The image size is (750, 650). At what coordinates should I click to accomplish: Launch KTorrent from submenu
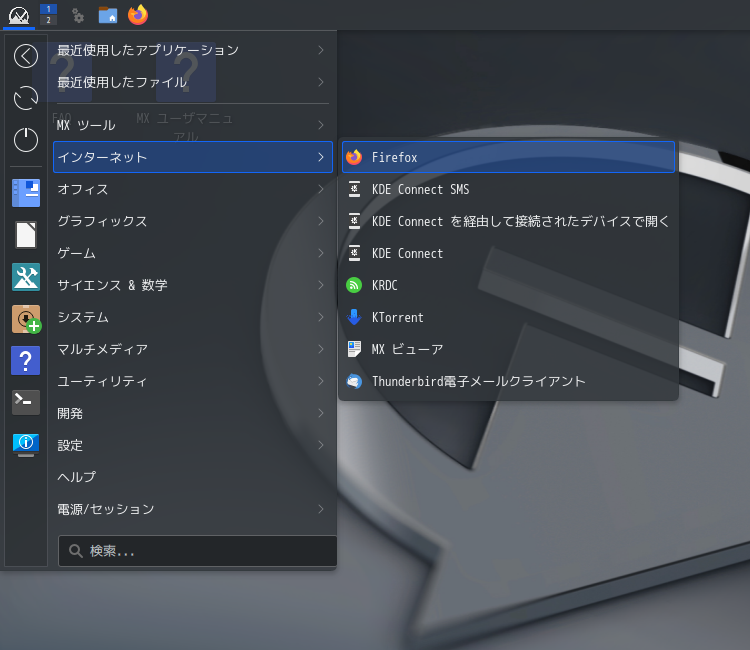pyautogui.click(x=508, y=317)
